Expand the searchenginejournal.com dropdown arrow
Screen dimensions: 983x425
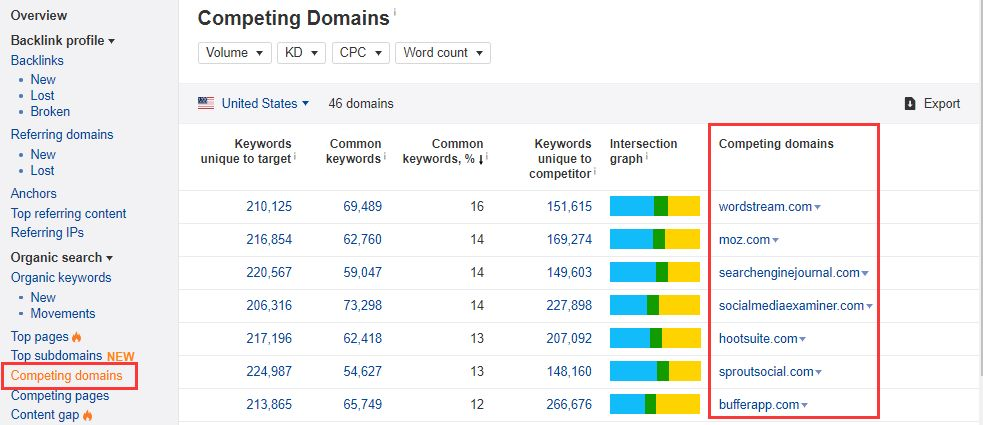tap(865, 274)
